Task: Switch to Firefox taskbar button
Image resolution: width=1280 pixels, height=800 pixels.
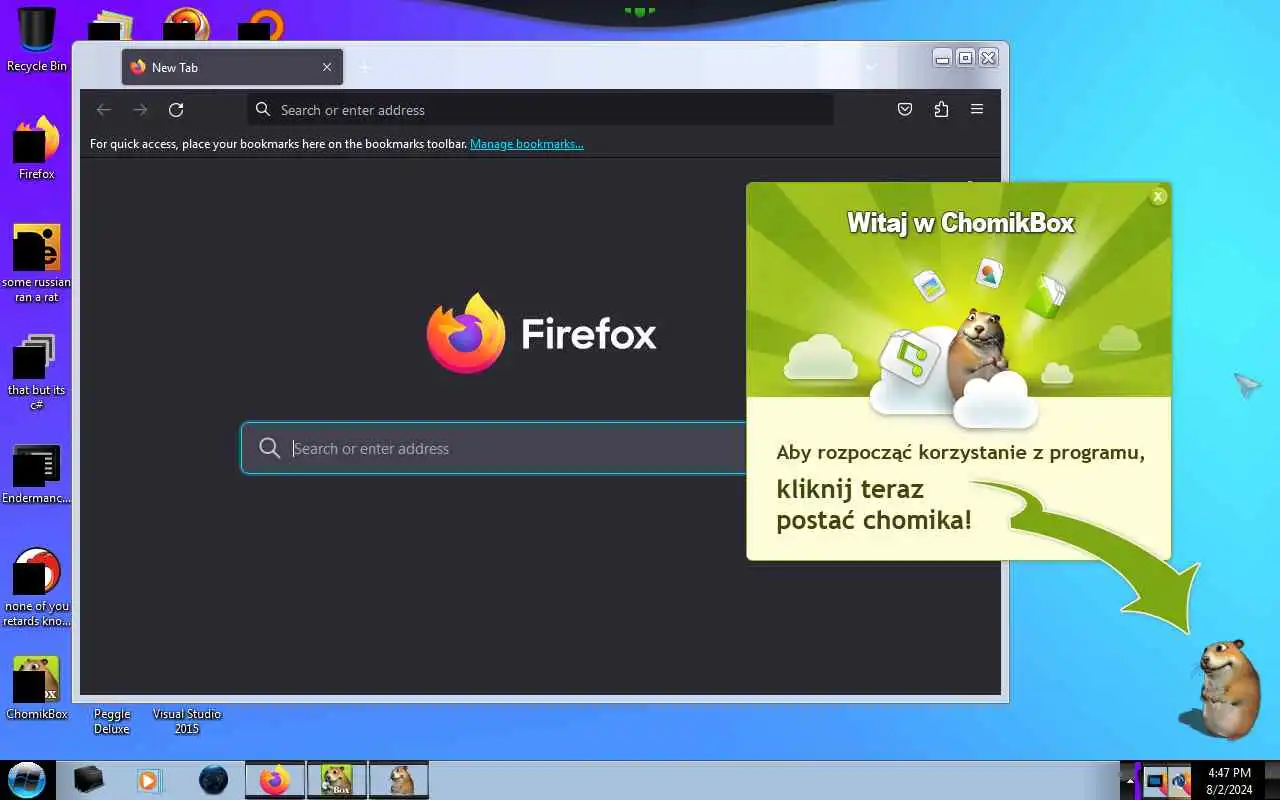Action: click(x=275, y=780)
